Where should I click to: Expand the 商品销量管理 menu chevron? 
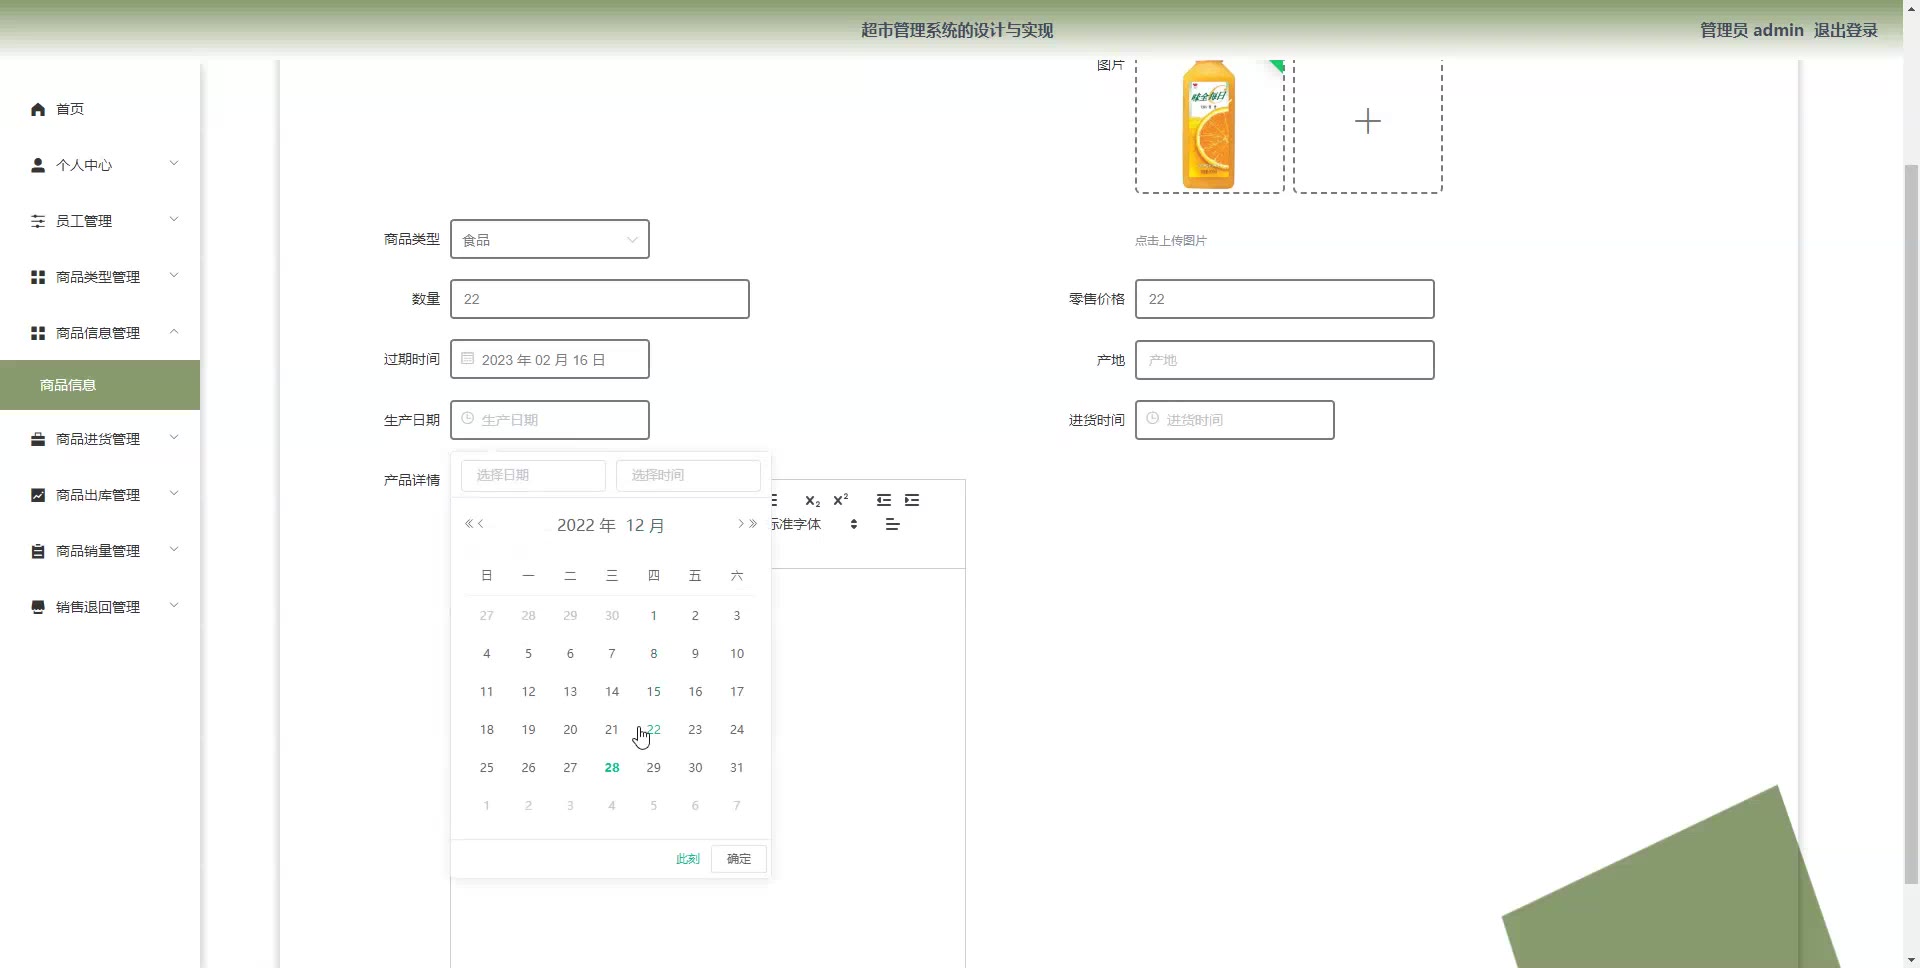174,550
